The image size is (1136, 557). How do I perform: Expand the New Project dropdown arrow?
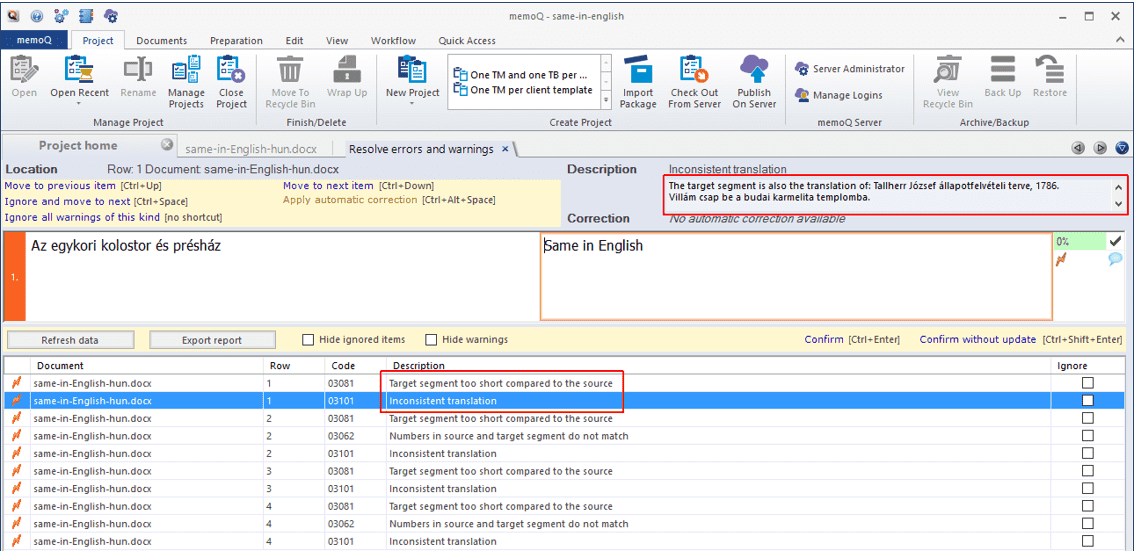point(412,104)
